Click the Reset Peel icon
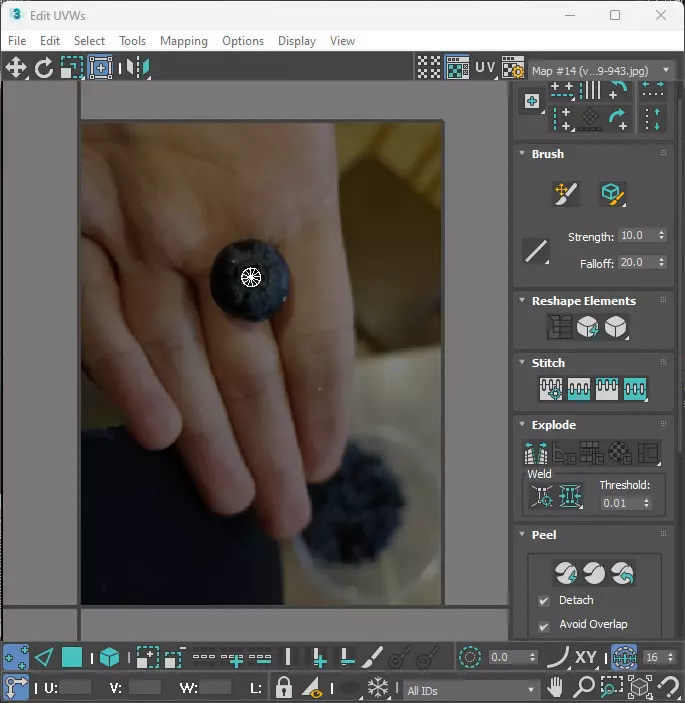The image size is (685, 703). pos(623,573)
